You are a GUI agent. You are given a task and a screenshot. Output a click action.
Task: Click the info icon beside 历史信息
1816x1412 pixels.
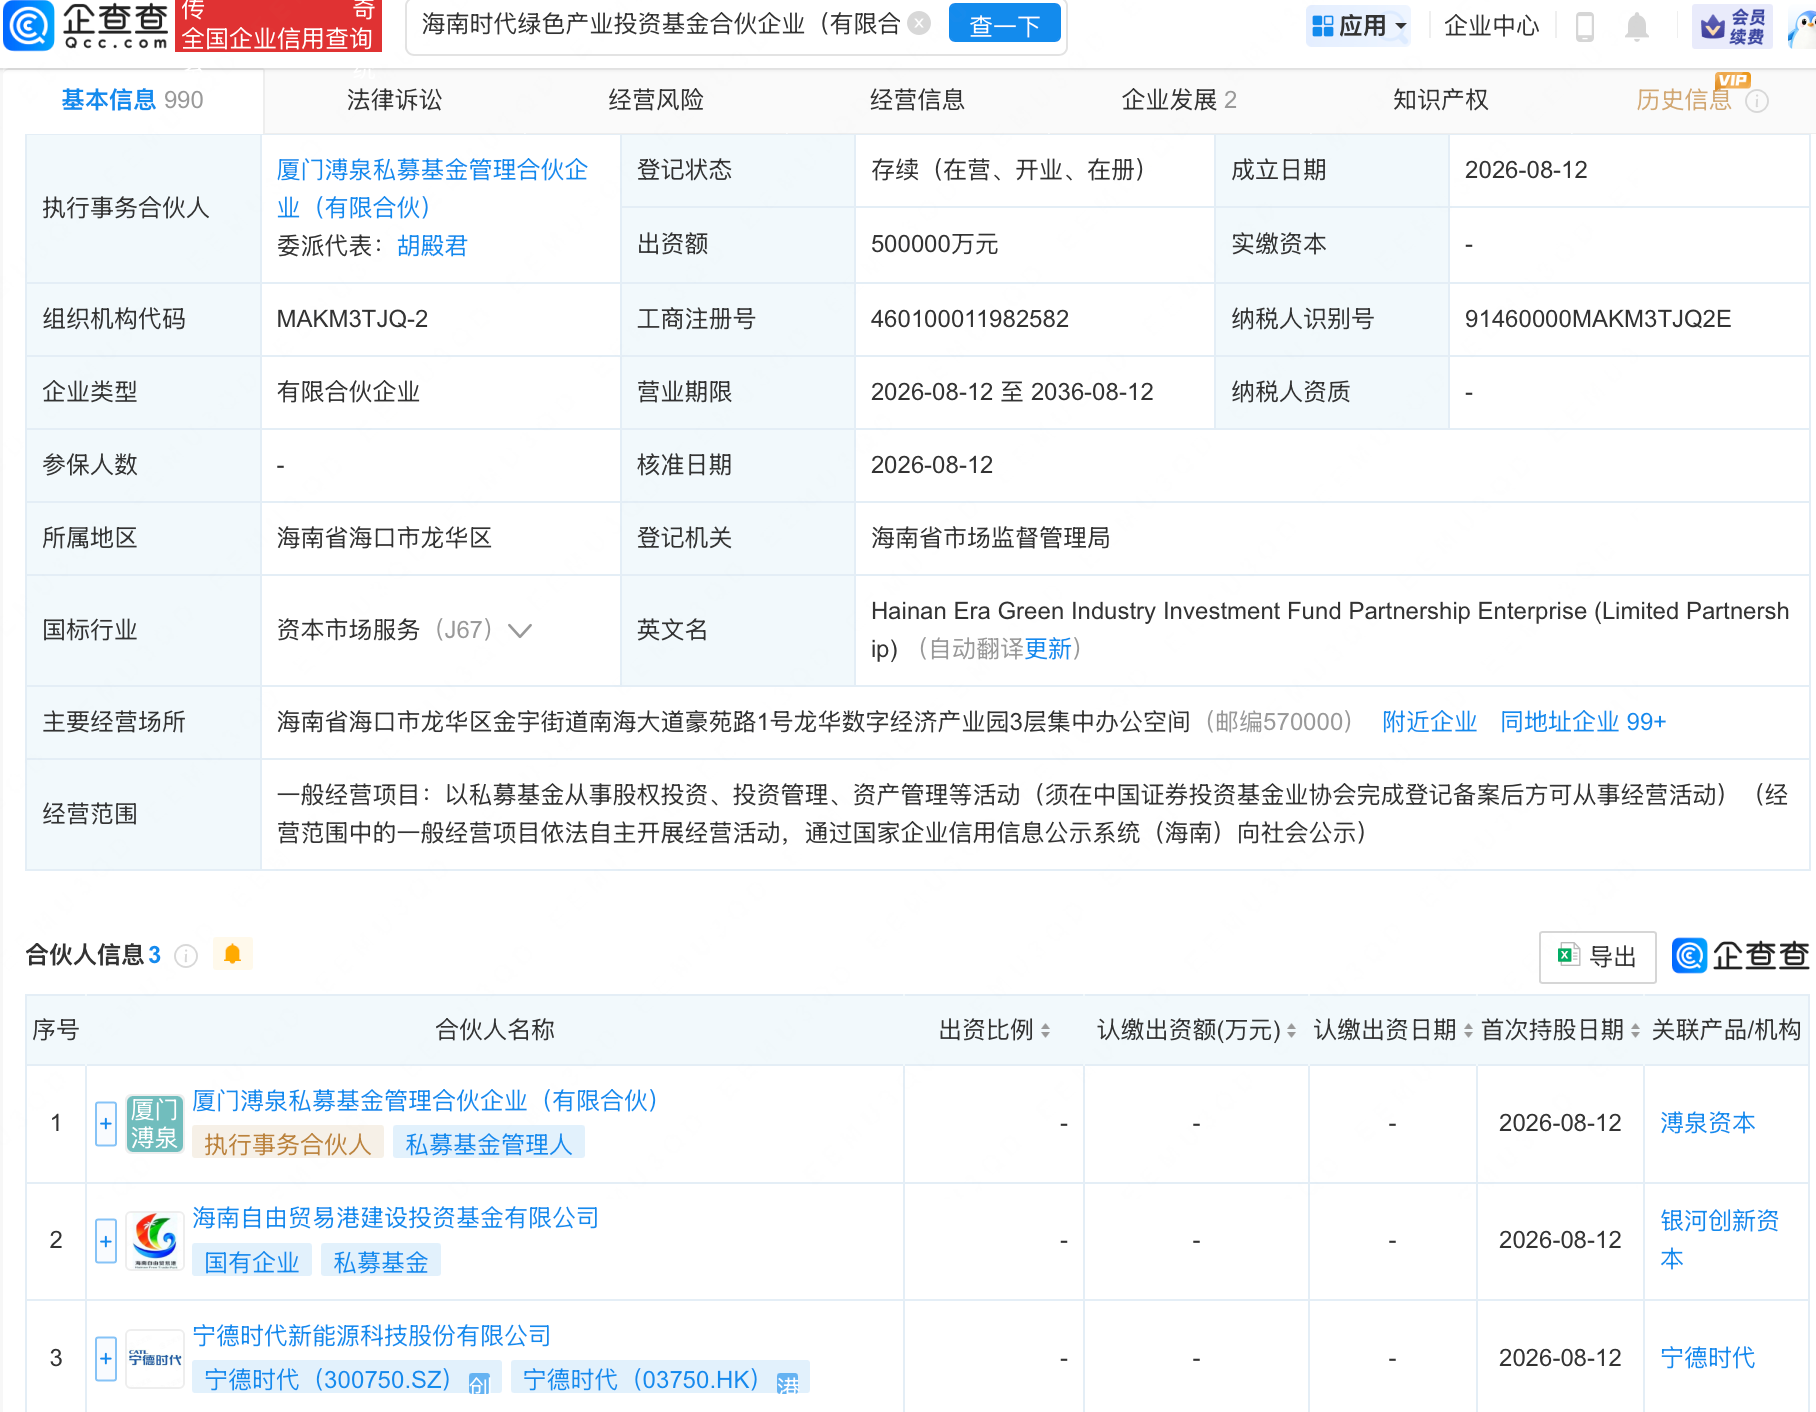(x=1757, y=101)
